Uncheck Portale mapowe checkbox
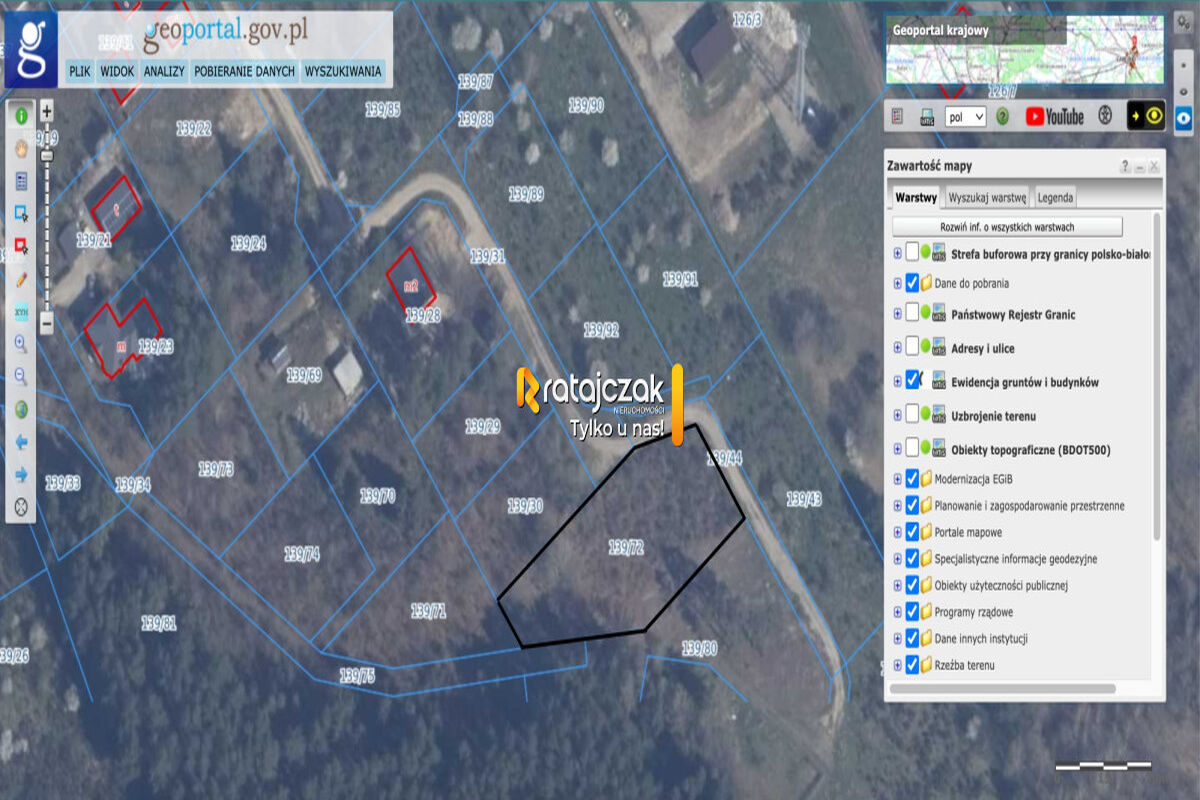This screenshot has width=1200, height=800. 912,532
